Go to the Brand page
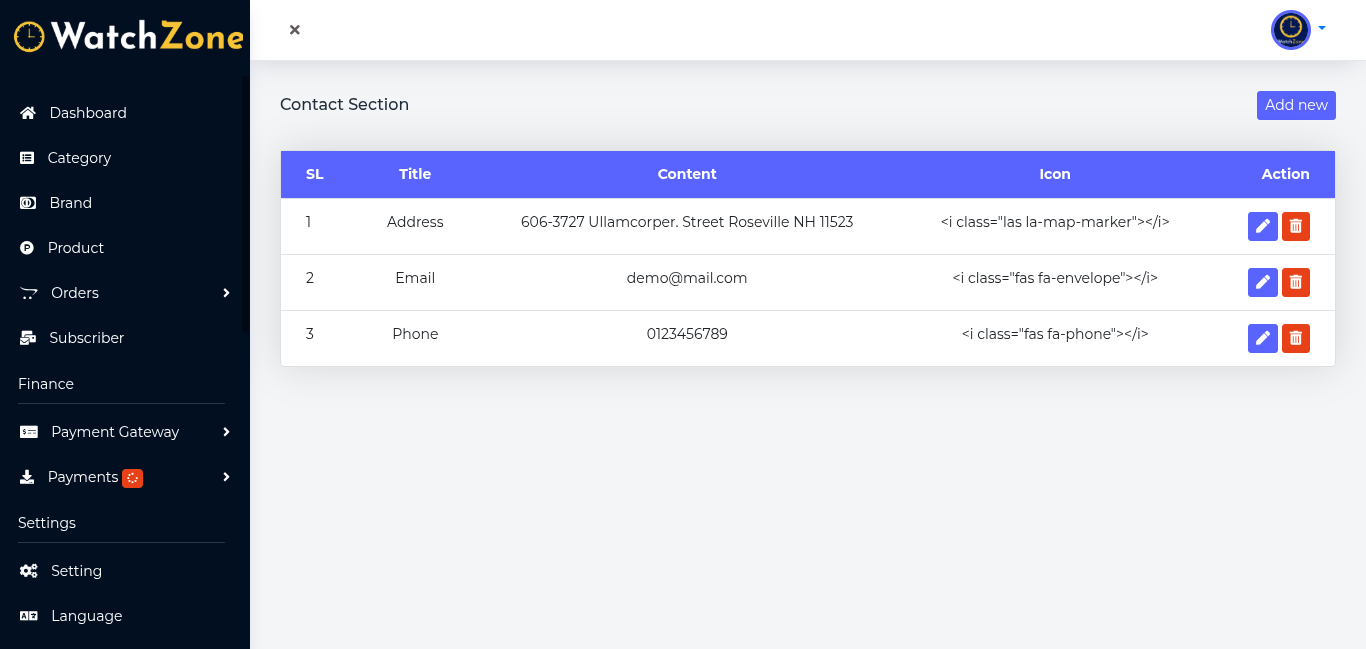 [x=70, y=203]
